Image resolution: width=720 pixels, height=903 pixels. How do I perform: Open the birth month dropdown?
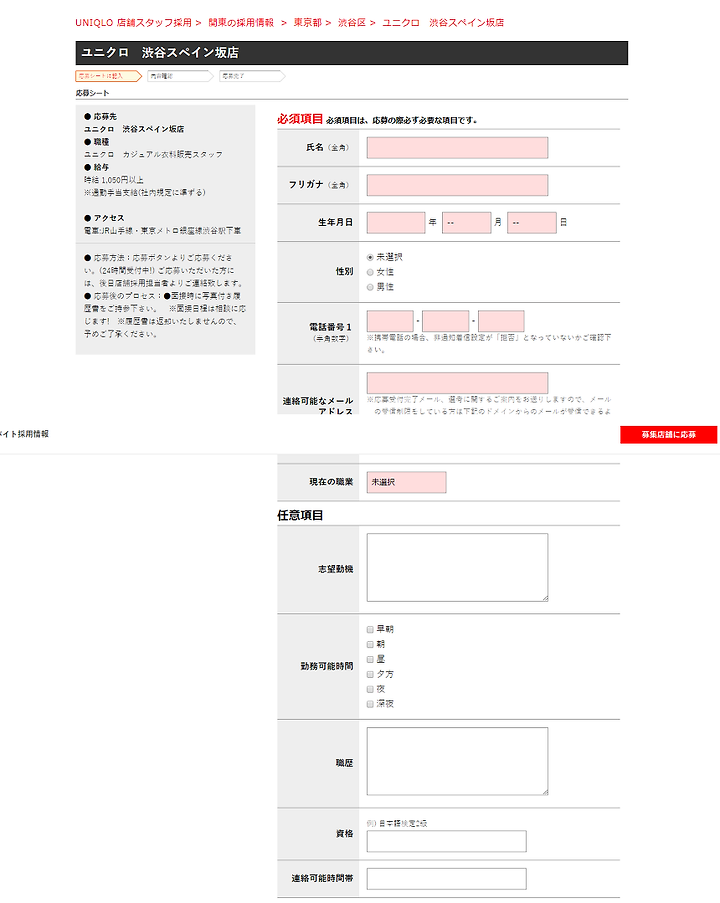[x=467, y=222]
